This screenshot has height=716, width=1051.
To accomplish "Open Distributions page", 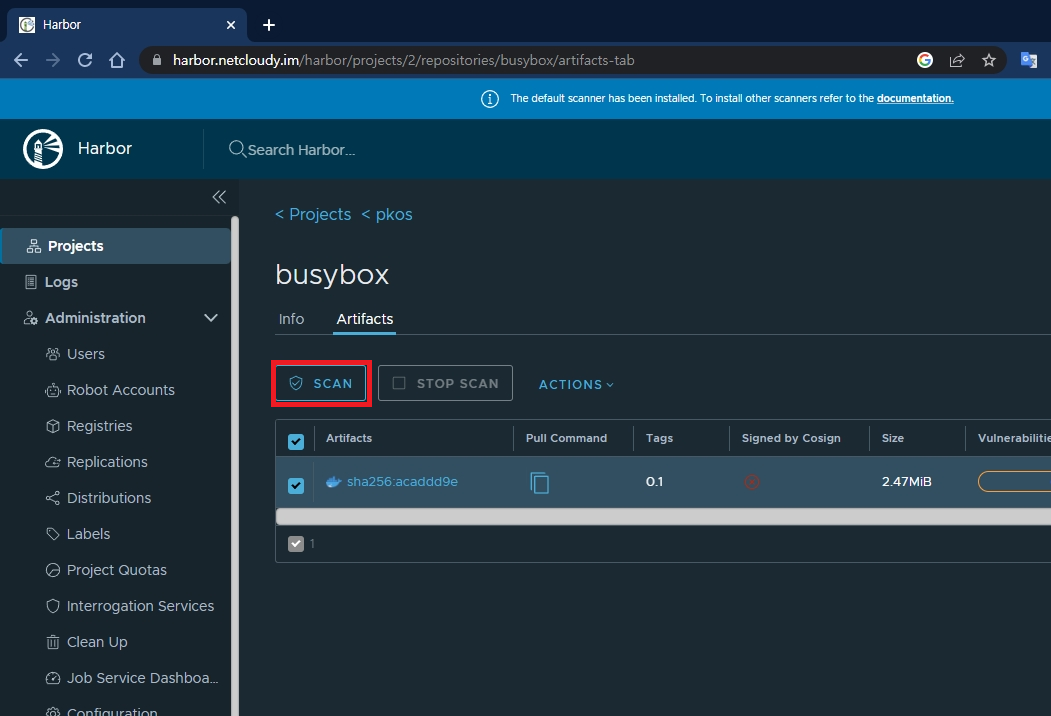I will point(109,498).
